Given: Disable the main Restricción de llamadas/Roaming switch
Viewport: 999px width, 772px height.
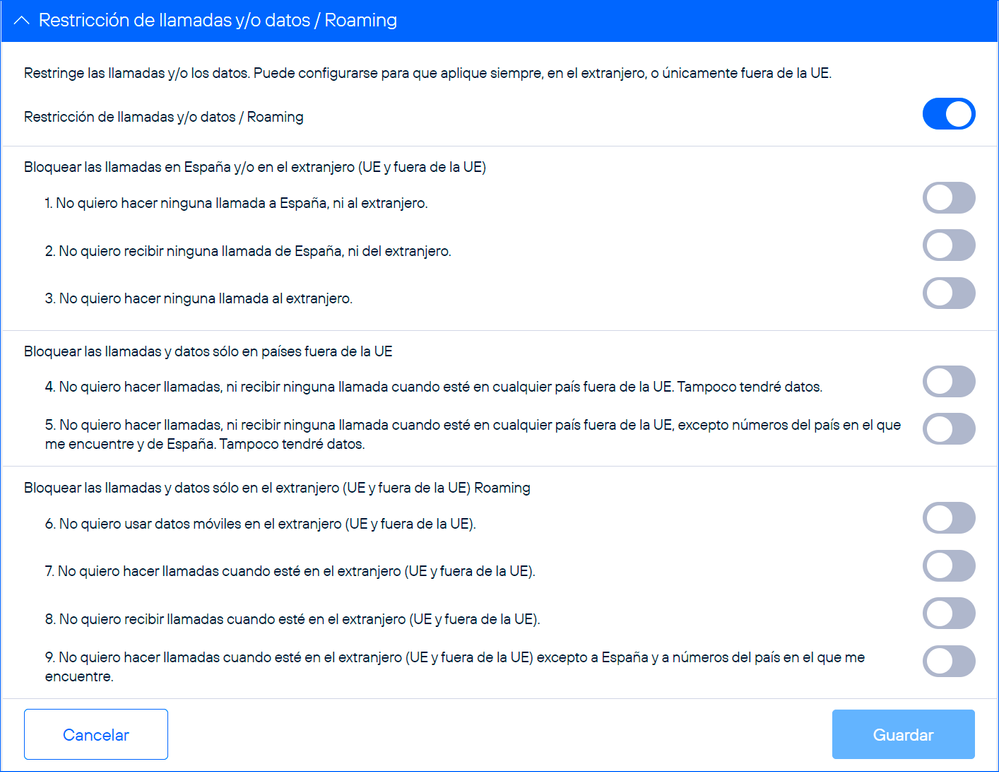Looking at the screenshot, I should coord(948,115).
